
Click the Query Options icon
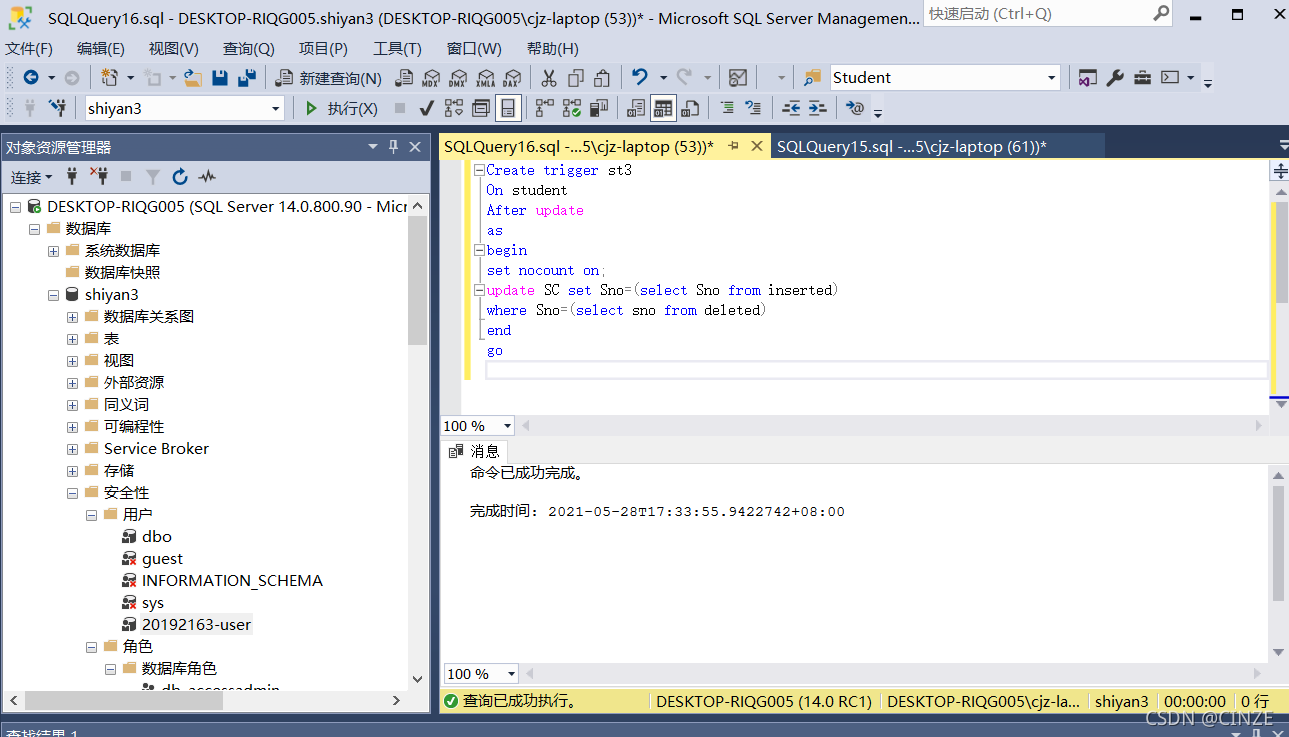click(x=481, y=108)
